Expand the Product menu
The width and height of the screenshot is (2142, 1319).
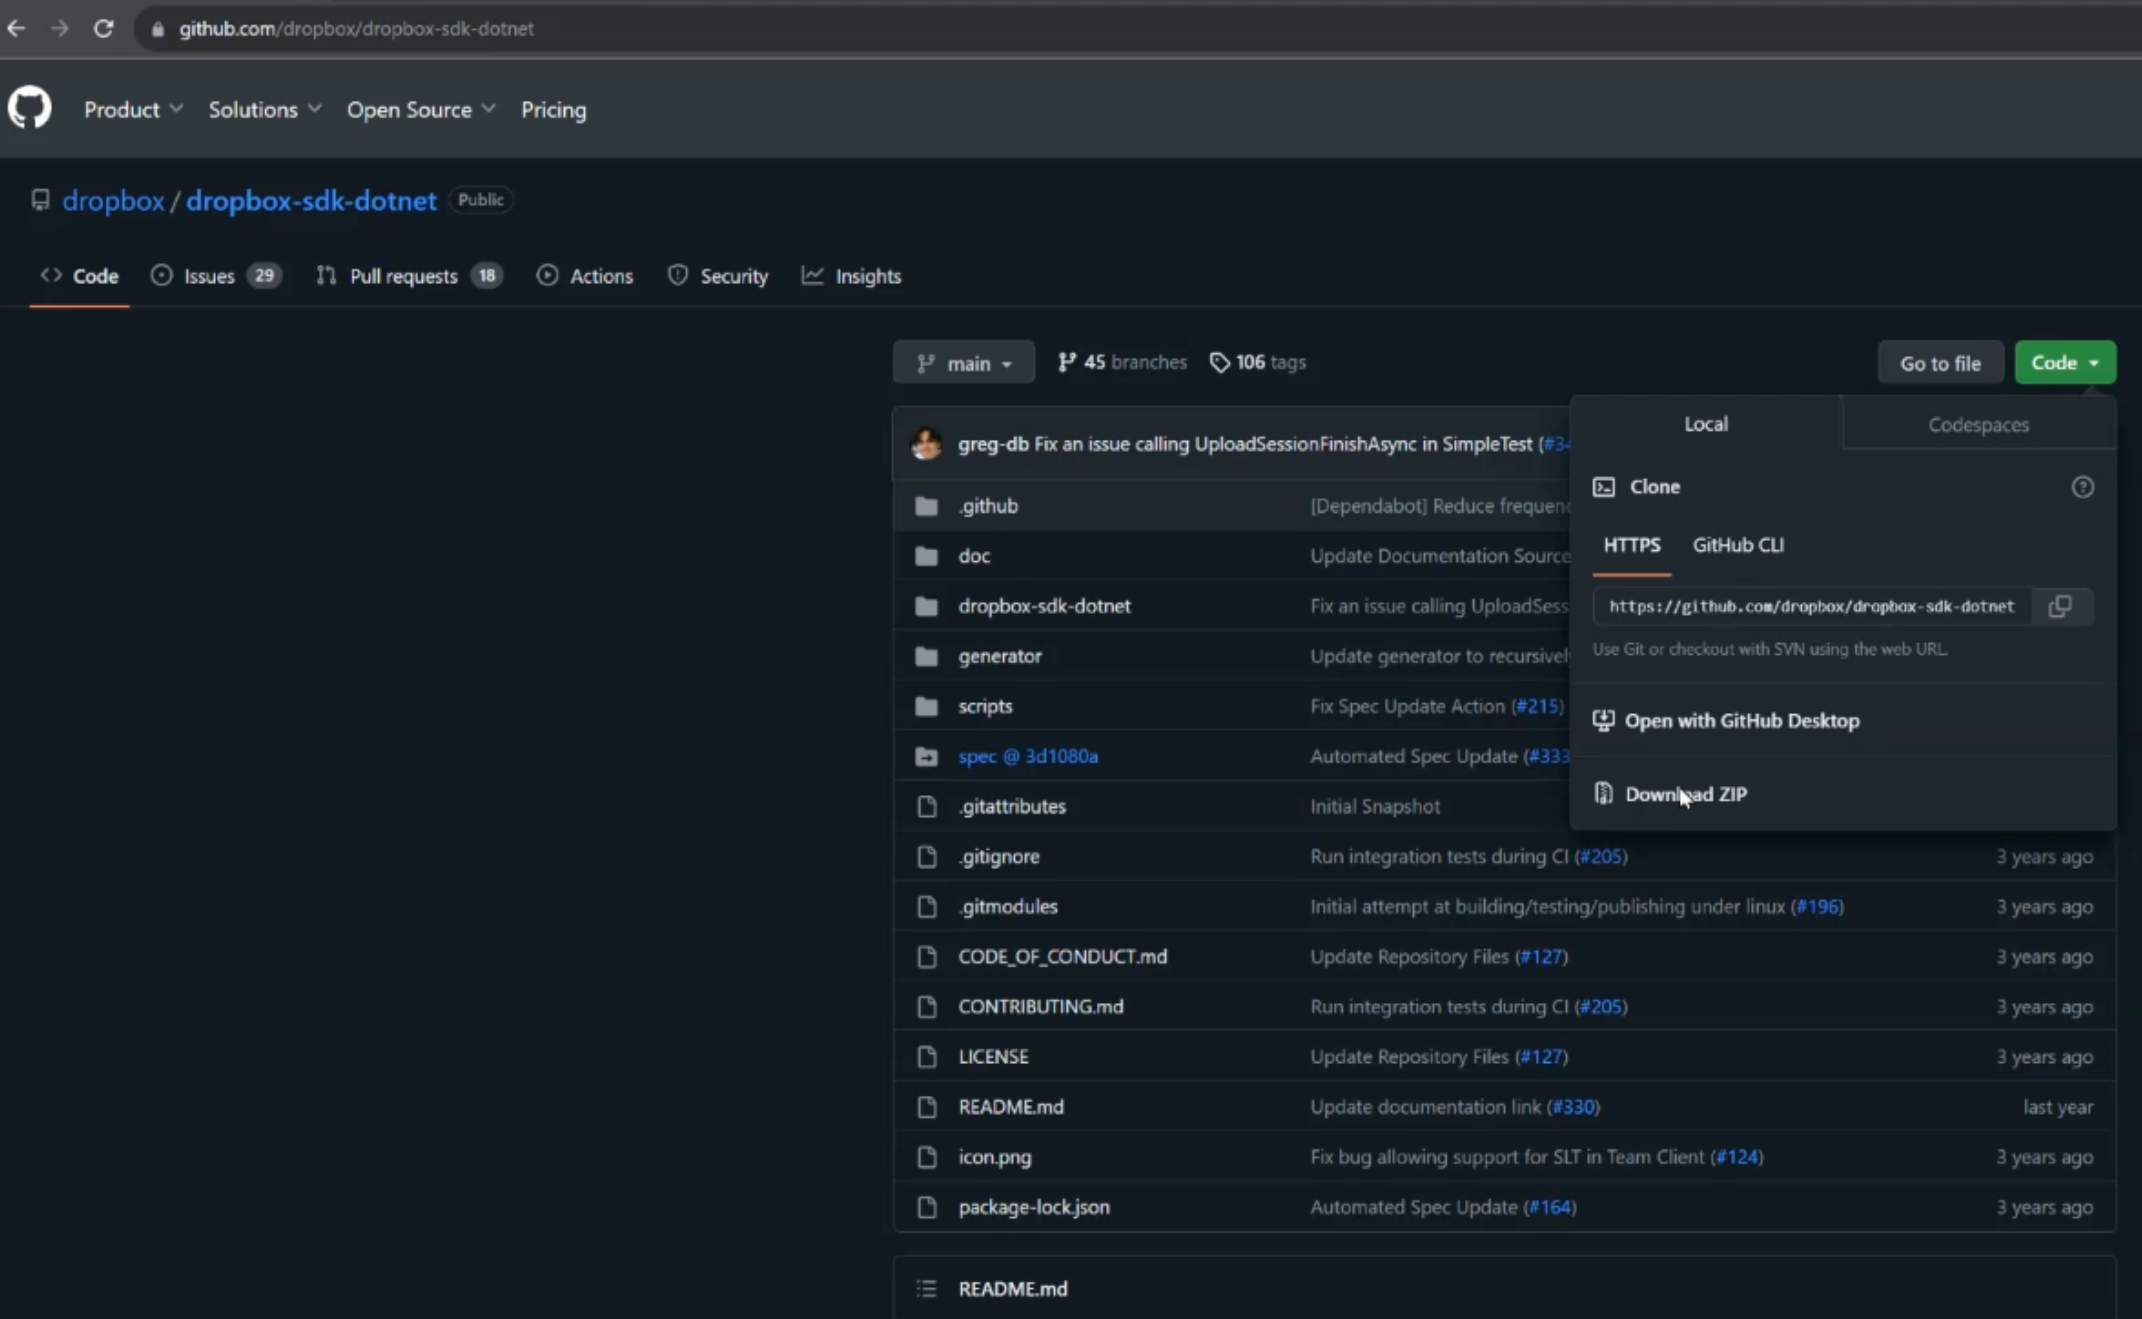[x=133, y=109]
